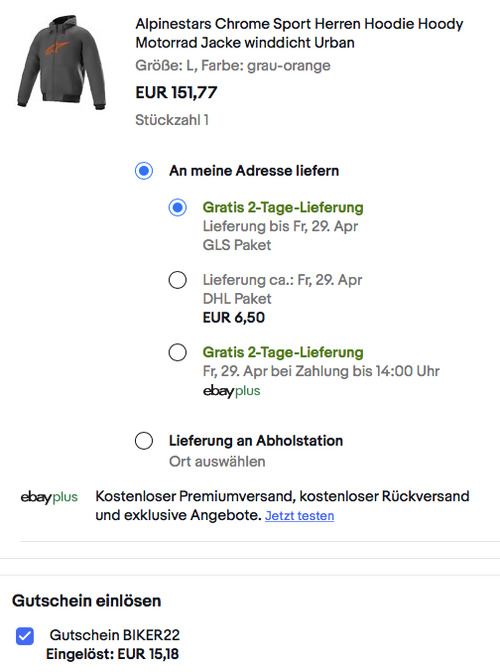Screen dimensions: 500x672
Task: Select 'Lieferung an Abholstation' radio button
Action: 144,441
